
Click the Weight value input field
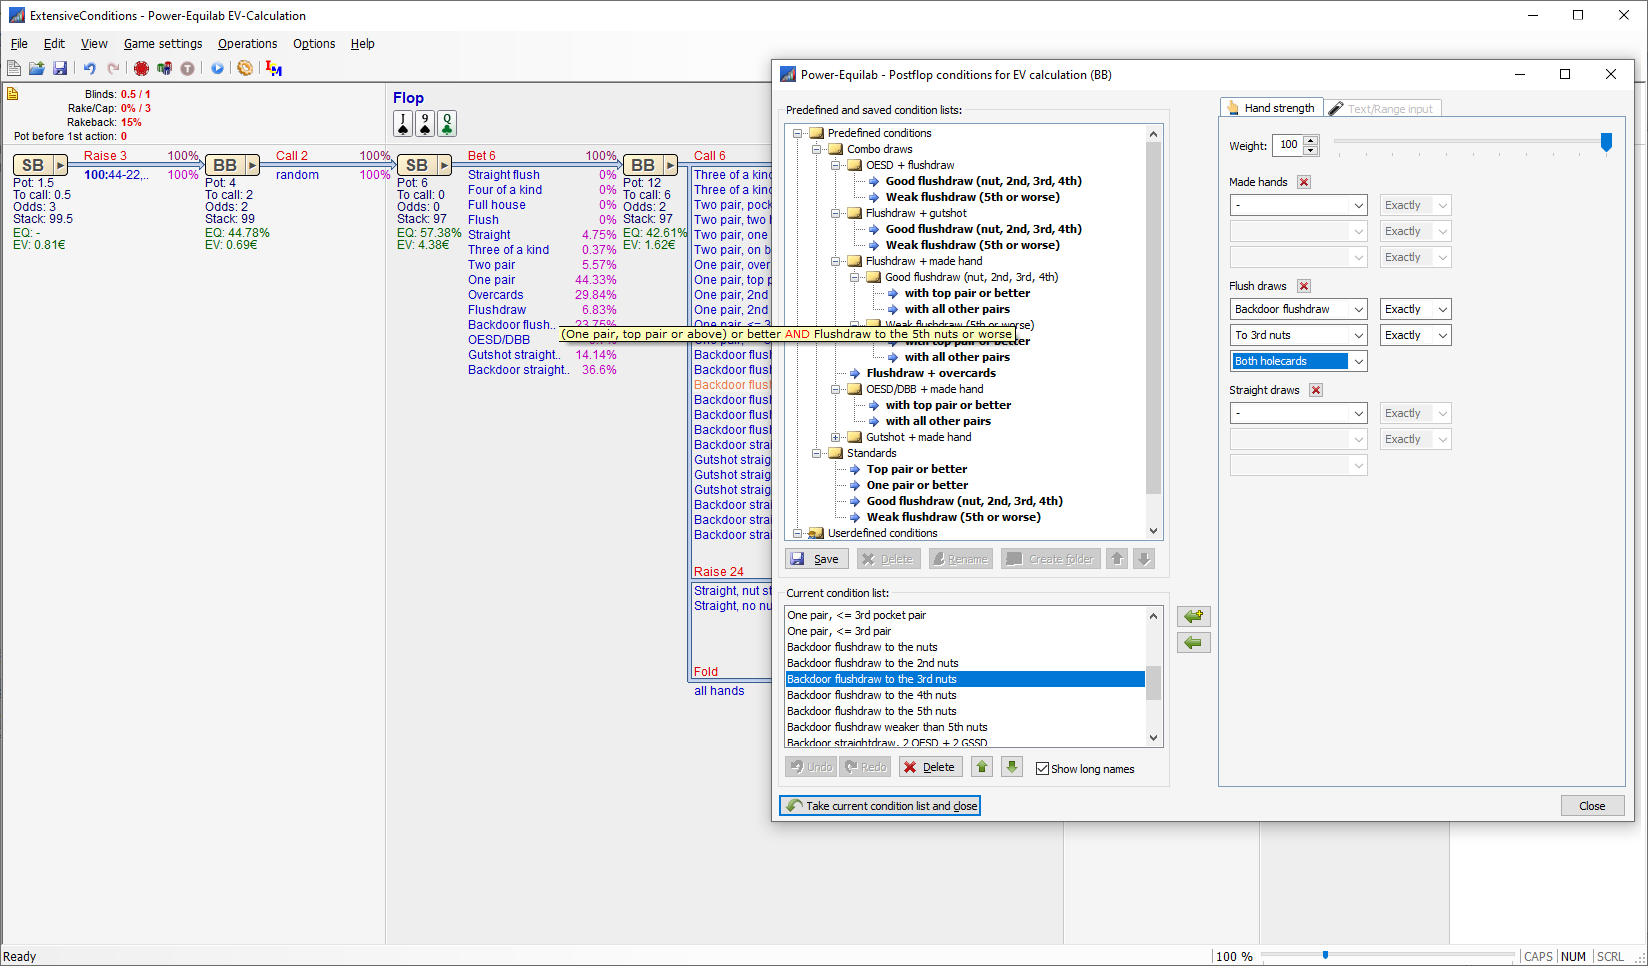(x=1289, y=145)
